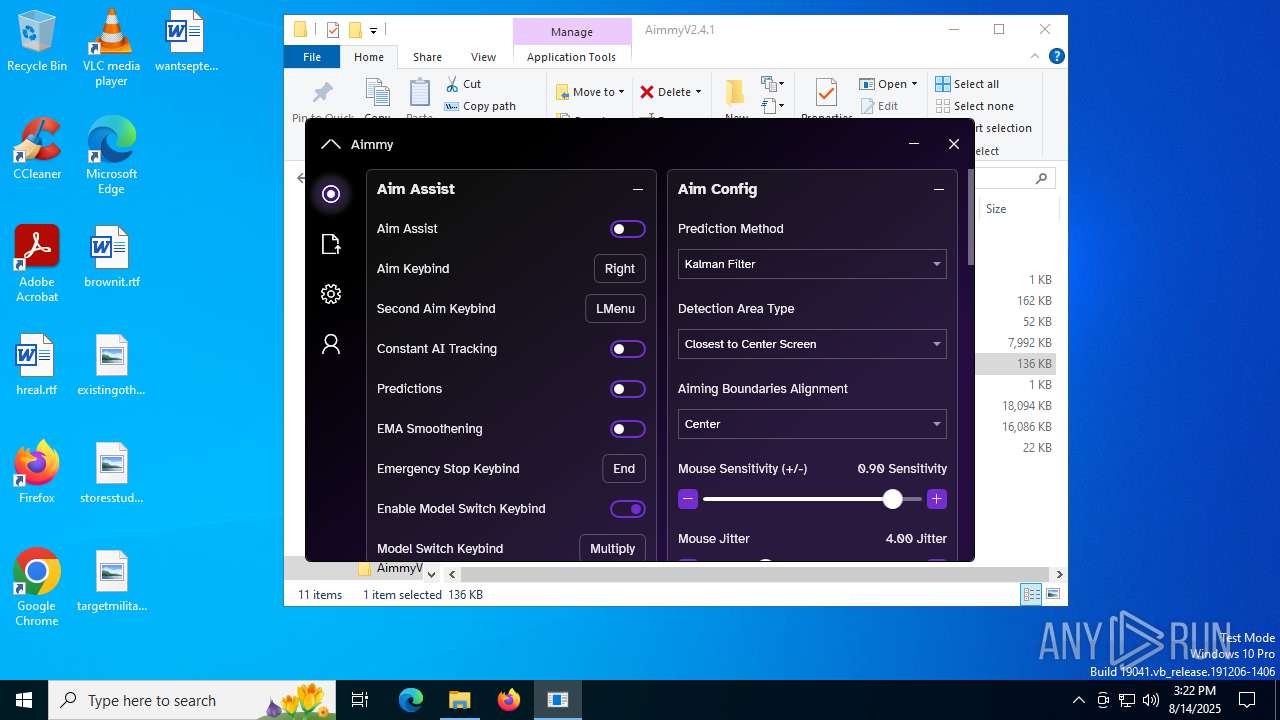Switch to Home ribbon tab
Screen dimensions: 1280x720
(369, 57)
